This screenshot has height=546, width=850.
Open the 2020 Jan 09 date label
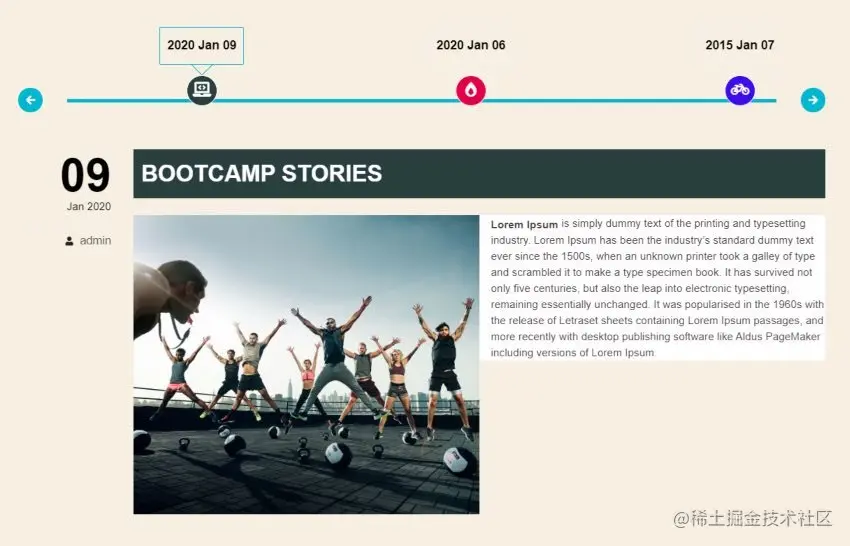pos(202,46)
